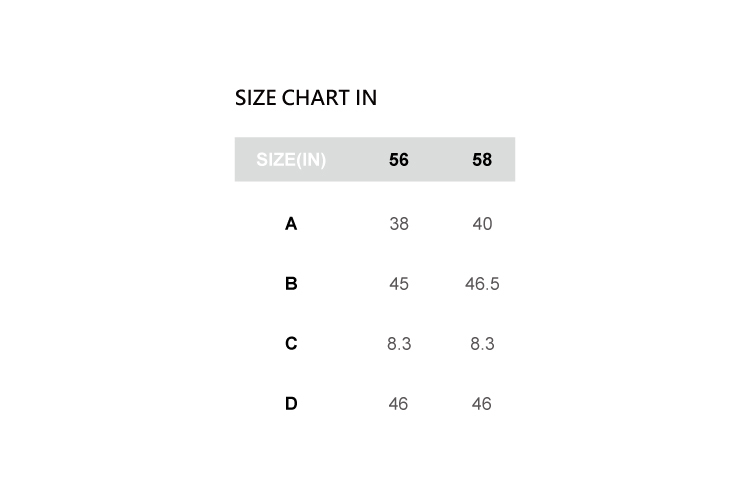This screenshot has height=500, width=750.
Task: Select the 58 size column header
Action: click(x=482, y=160)
